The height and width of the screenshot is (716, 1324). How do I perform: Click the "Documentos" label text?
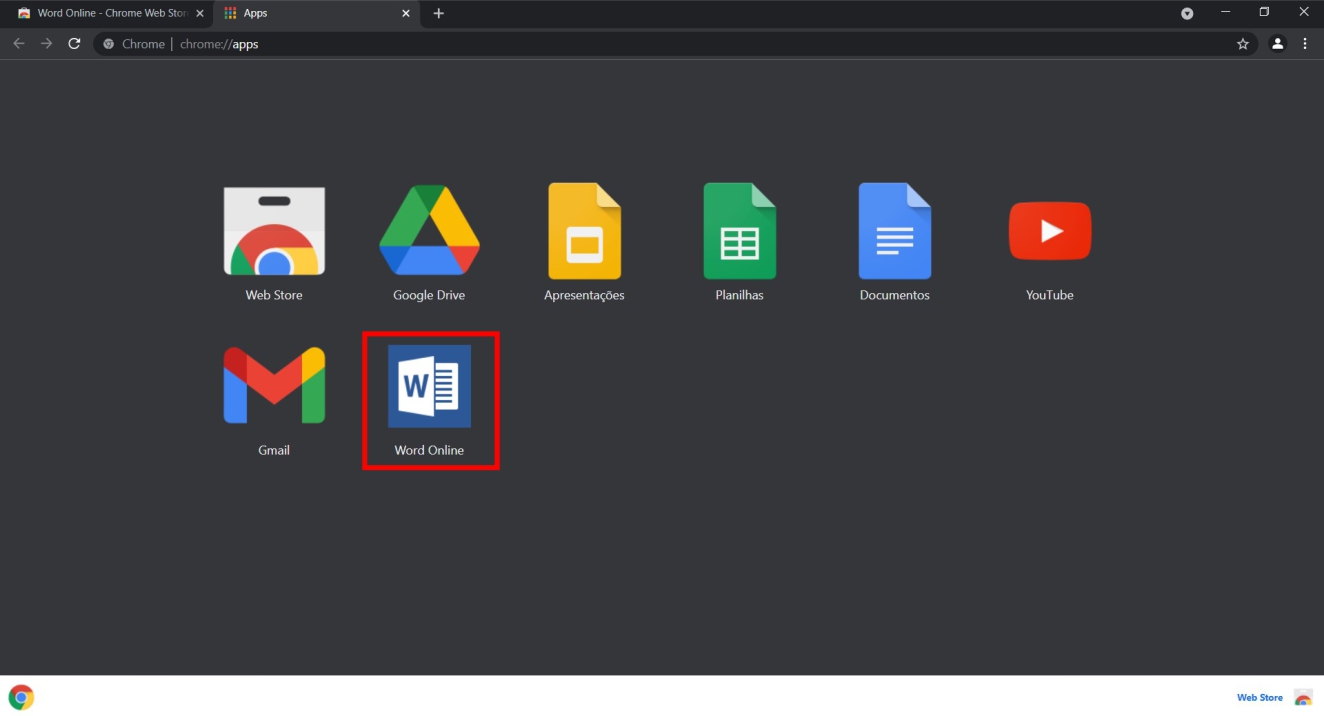point(894,295)
